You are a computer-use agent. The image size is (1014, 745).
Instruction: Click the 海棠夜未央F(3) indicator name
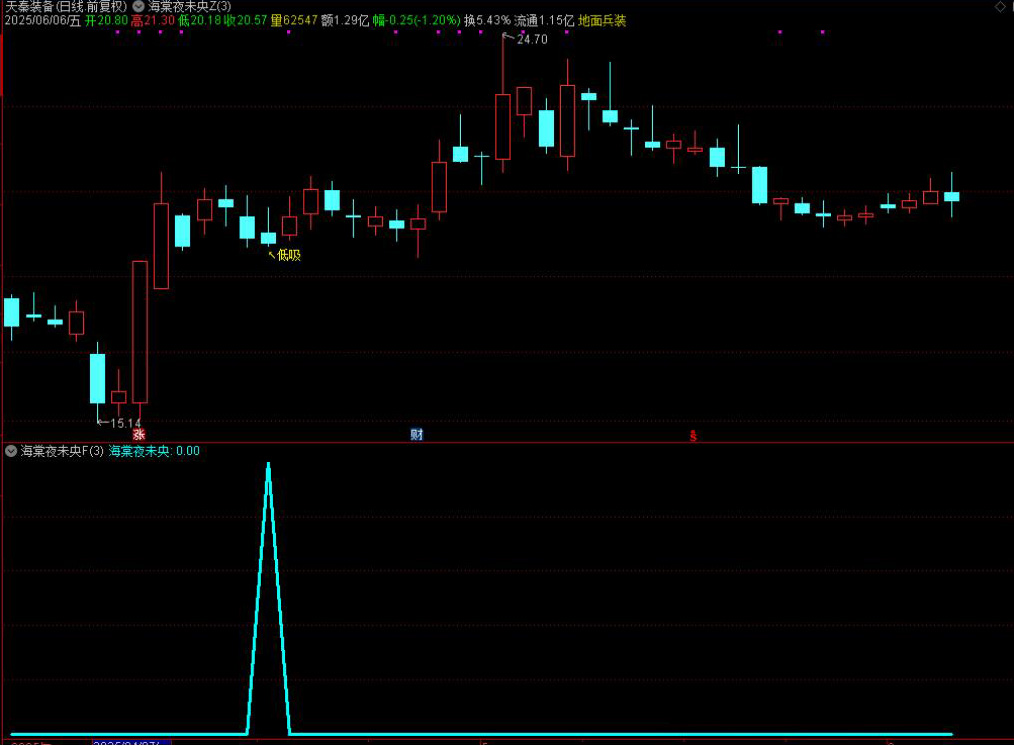point(62,451)
